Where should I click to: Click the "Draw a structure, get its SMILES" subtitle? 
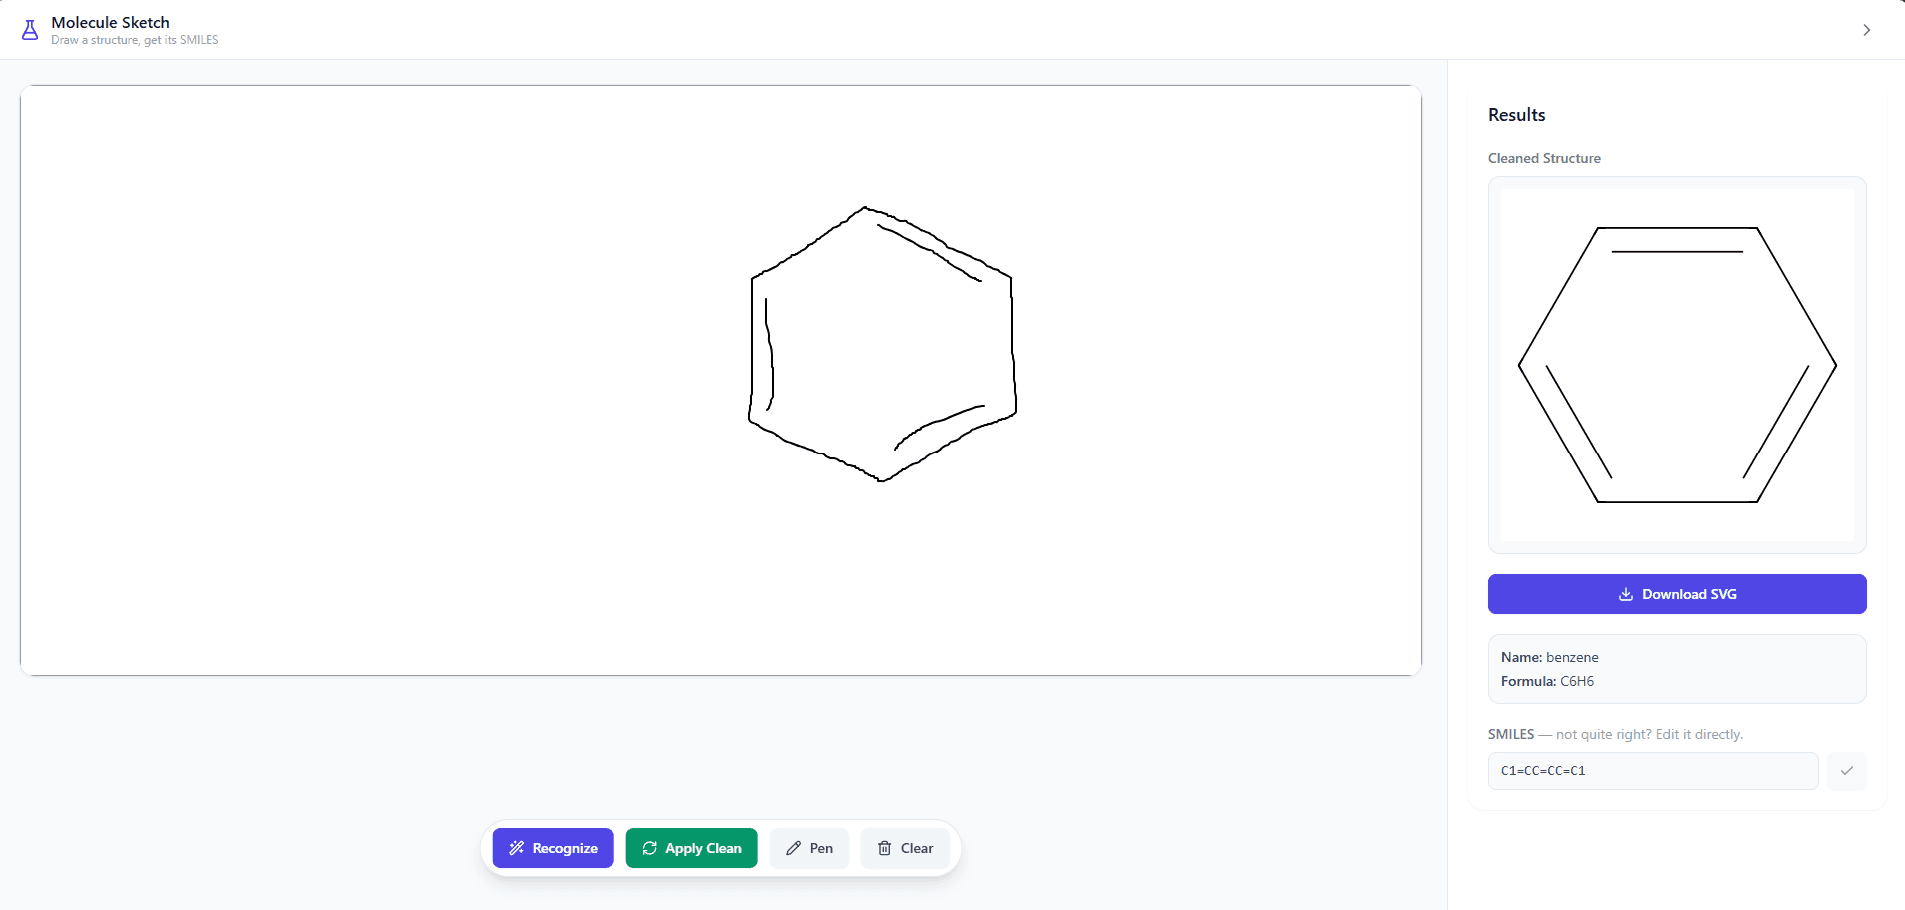pos(135,40)
